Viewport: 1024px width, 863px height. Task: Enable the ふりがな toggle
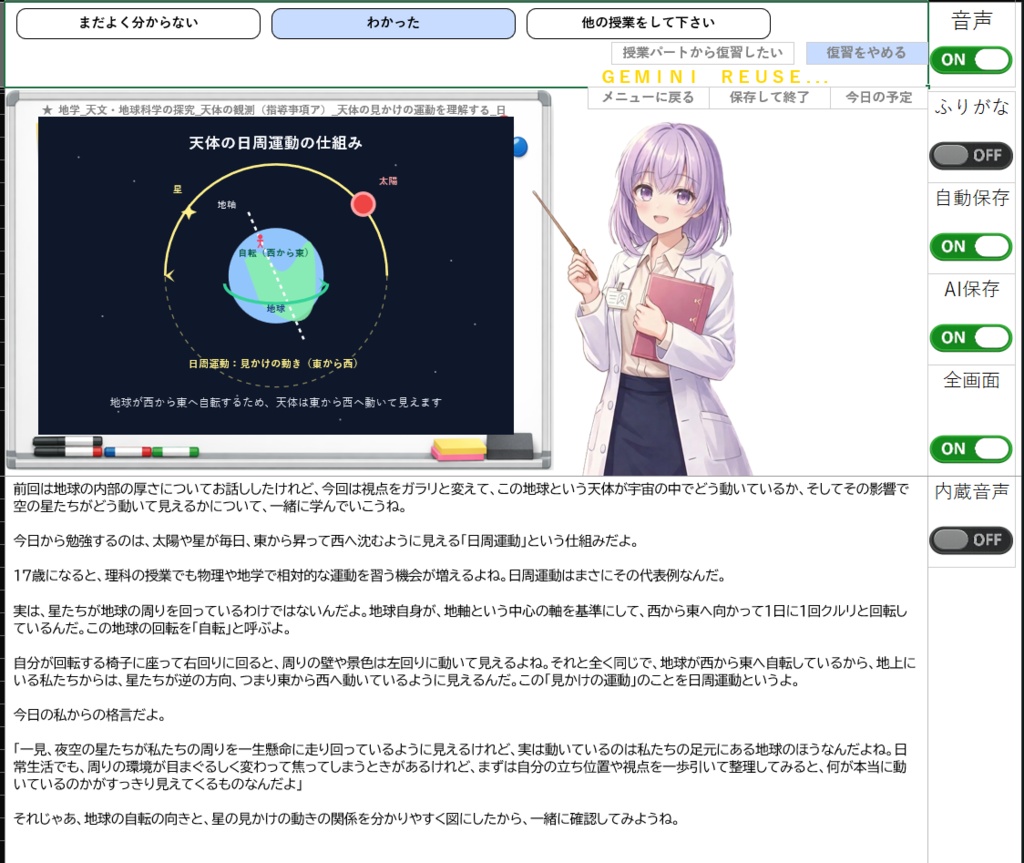point(971,155)
